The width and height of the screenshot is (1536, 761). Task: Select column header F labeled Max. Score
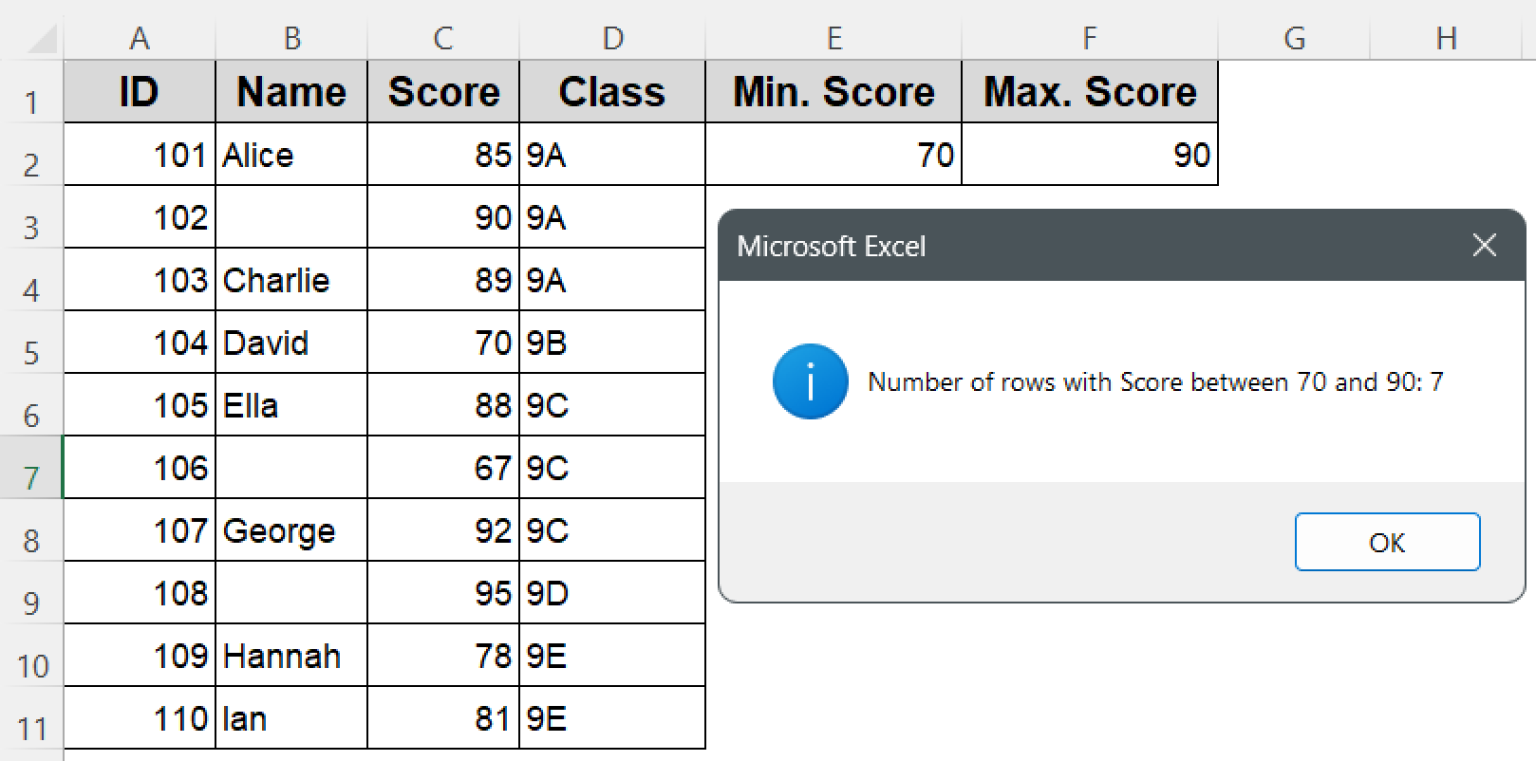click(x=1089, y=38)
